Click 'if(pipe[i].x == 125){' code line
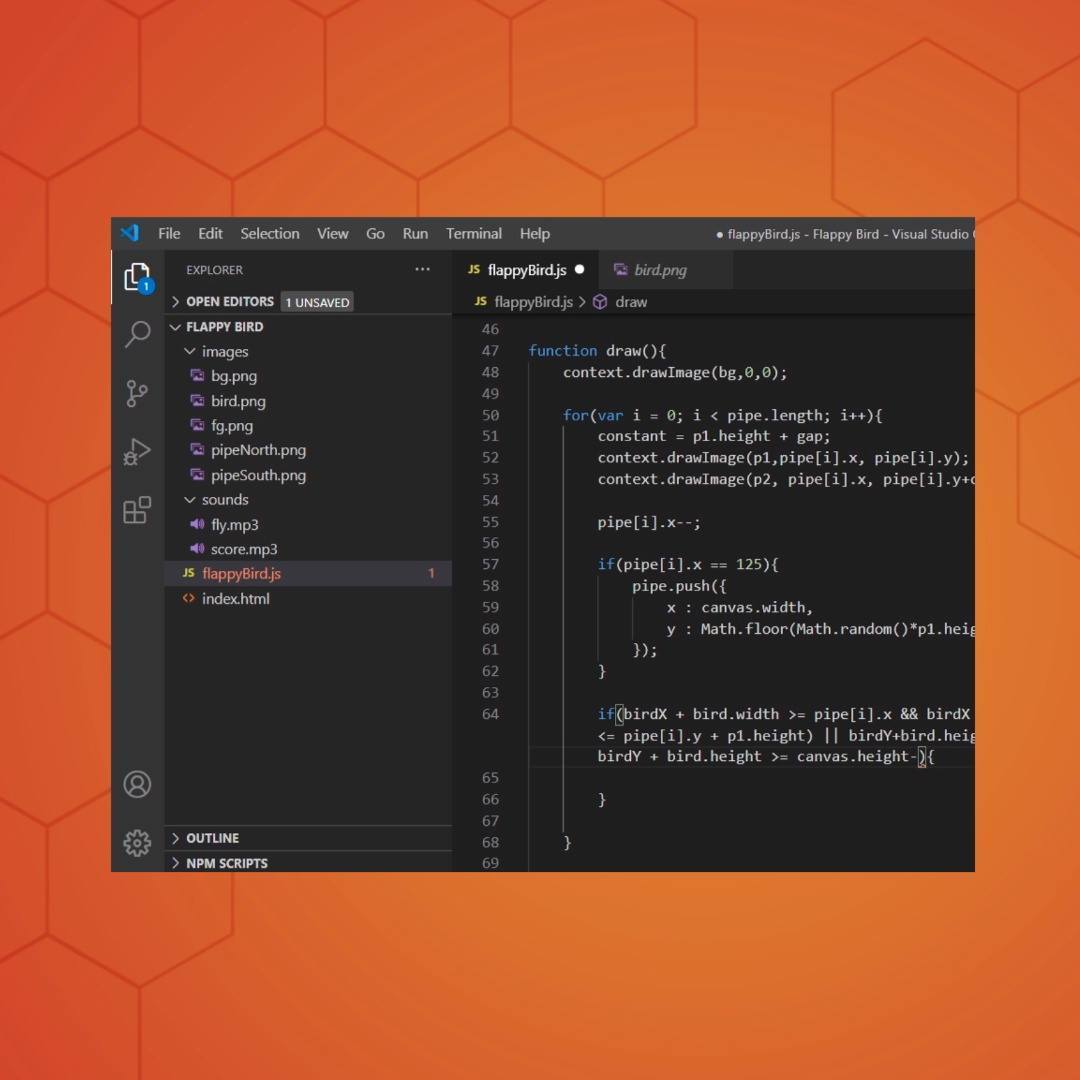The height and width of the screenshot is (1080, 1080). point(687,564)
